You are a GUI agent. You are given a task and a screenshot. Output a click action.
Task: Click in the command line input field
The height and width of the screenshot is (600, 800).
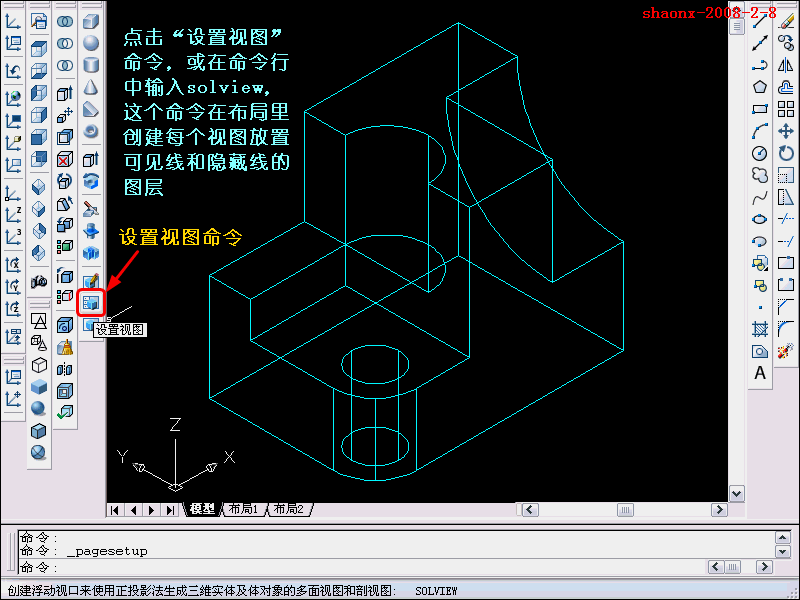pyautogui.click(x=362, y=567)
